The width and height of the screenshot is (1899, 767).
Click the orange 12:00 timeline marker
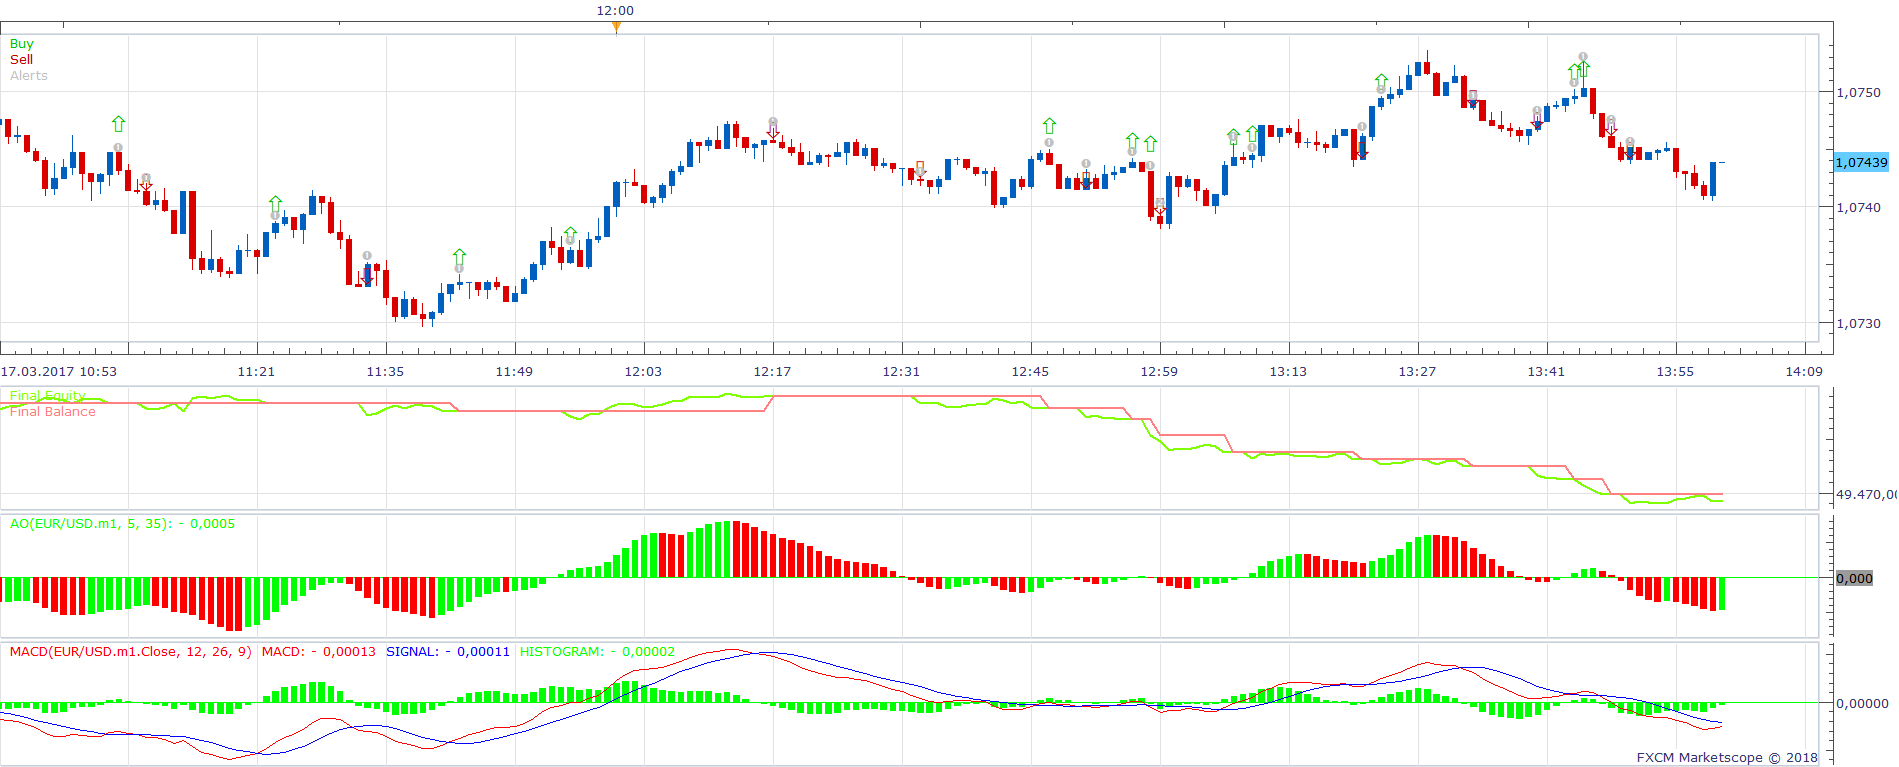(x=616, y=27)
